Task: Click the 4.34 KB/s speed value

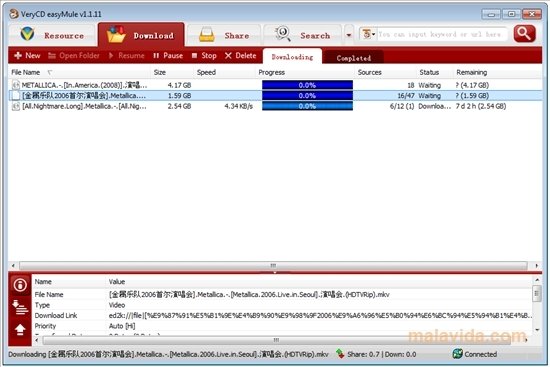Action: click(239, 106)
